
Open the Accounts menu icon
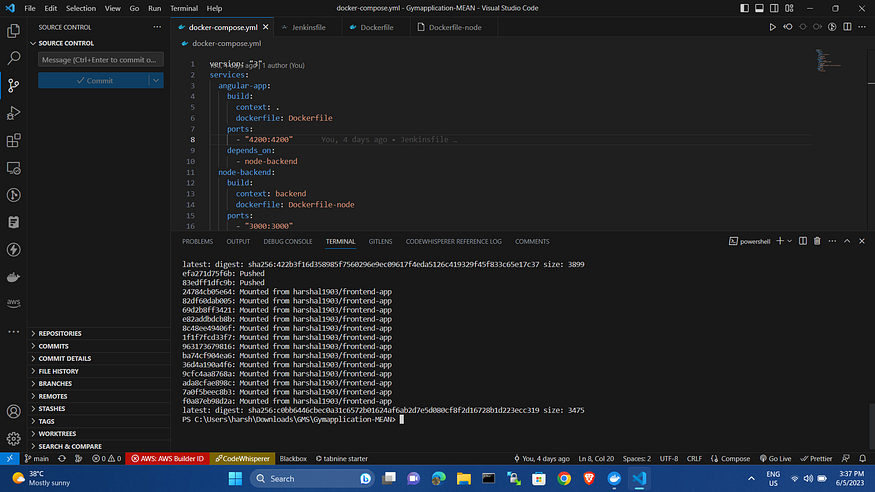click(x=13, y=411)
